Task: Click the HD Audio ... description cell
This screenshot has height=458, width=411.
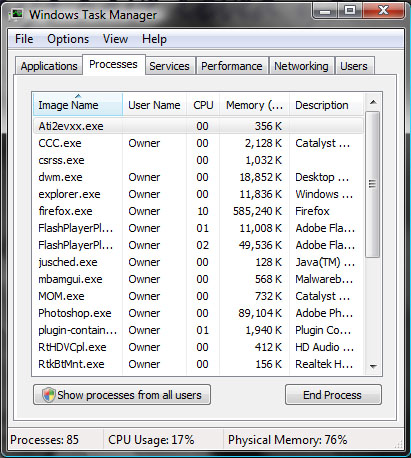Action: [x=324, y=347]
